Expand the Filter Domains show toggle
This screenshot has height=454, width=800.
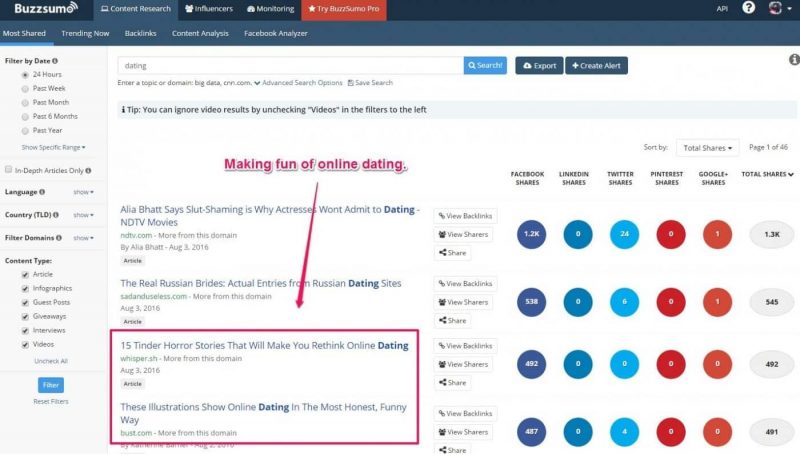pyautogui.click(x=83, y=238)
